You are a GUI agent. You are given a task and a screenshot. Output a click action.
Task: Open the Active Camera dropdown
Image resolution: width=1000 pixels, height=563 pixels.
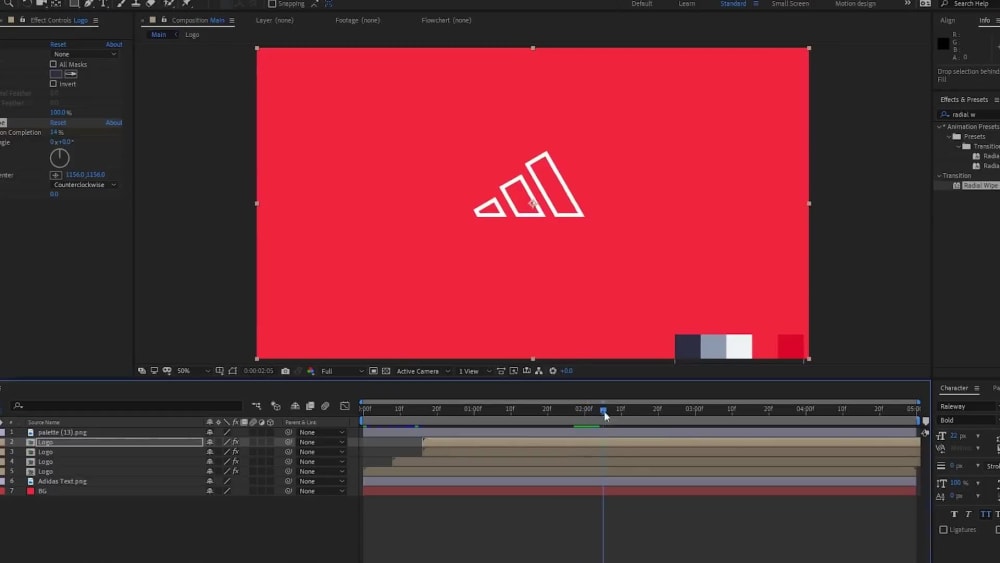pyautogui.click(x=423, y=371)
